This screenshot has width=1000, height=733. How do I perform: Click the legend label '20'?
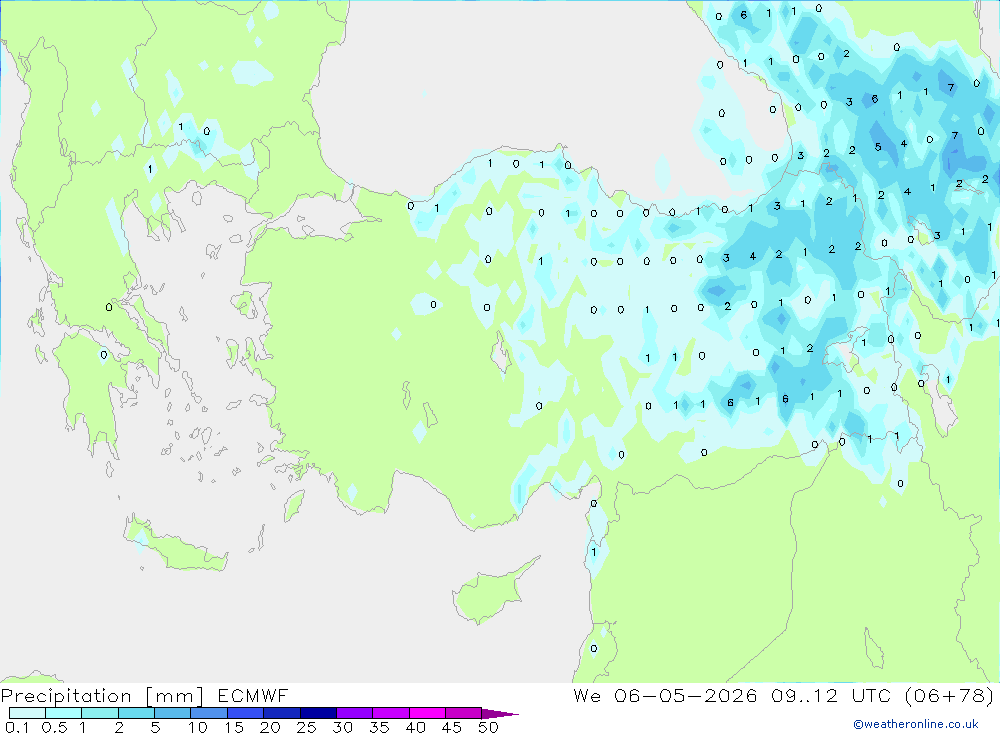(x=270, y=727)
